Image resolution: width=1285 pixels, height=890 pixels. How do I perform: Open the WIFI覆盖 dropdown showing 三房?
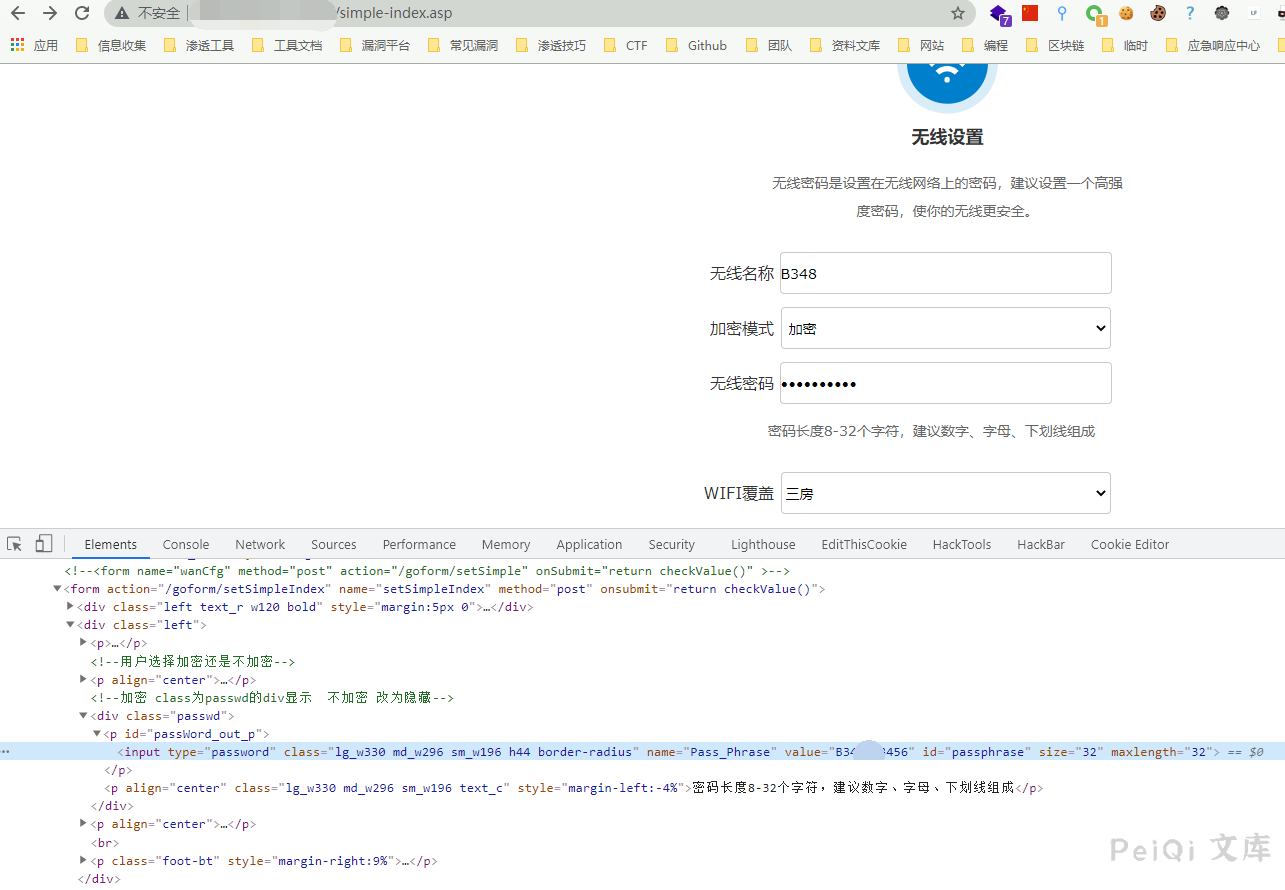tap(945, 493)
